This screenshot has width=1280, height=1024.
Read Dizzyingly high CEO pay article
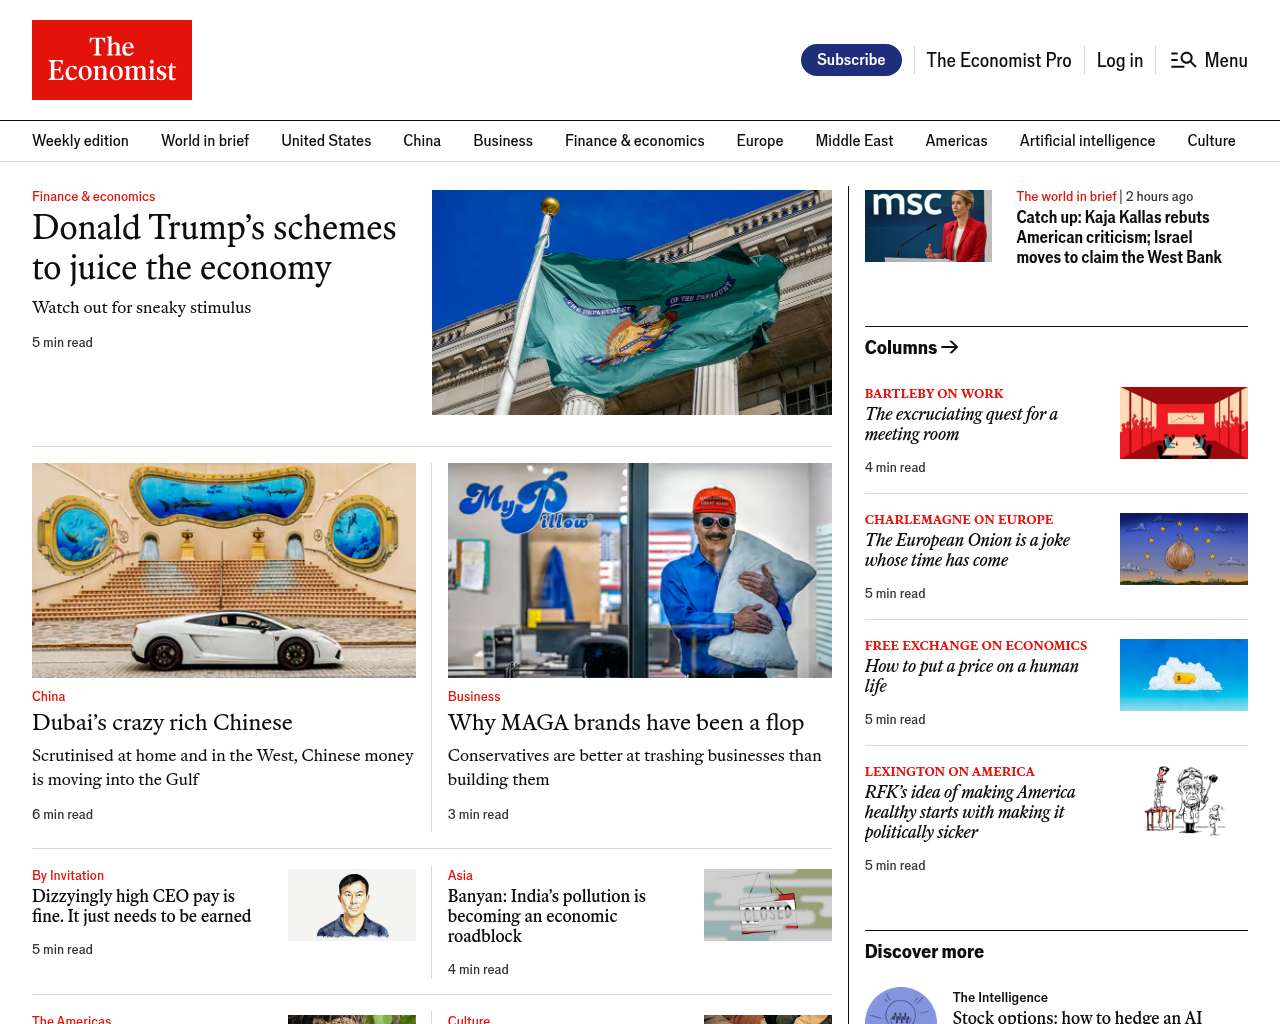click(x=141, y=906)
